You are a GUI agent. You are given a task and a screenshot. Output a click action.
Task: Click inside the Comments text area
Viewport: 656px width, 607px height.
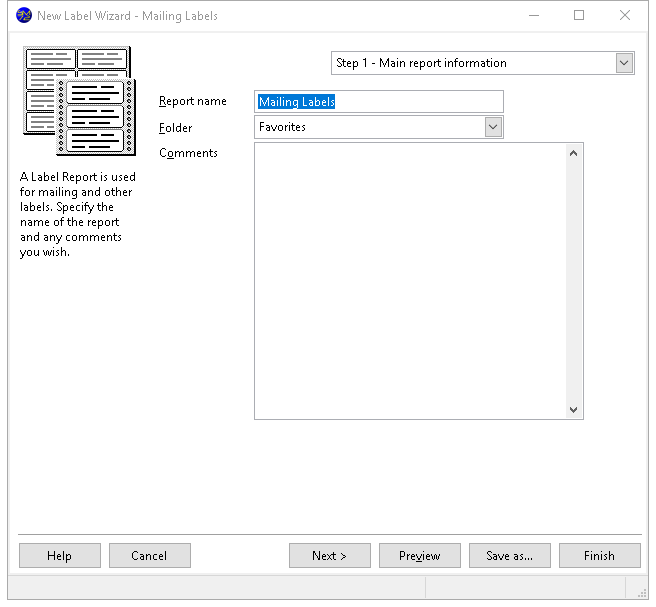pos(410,281)
